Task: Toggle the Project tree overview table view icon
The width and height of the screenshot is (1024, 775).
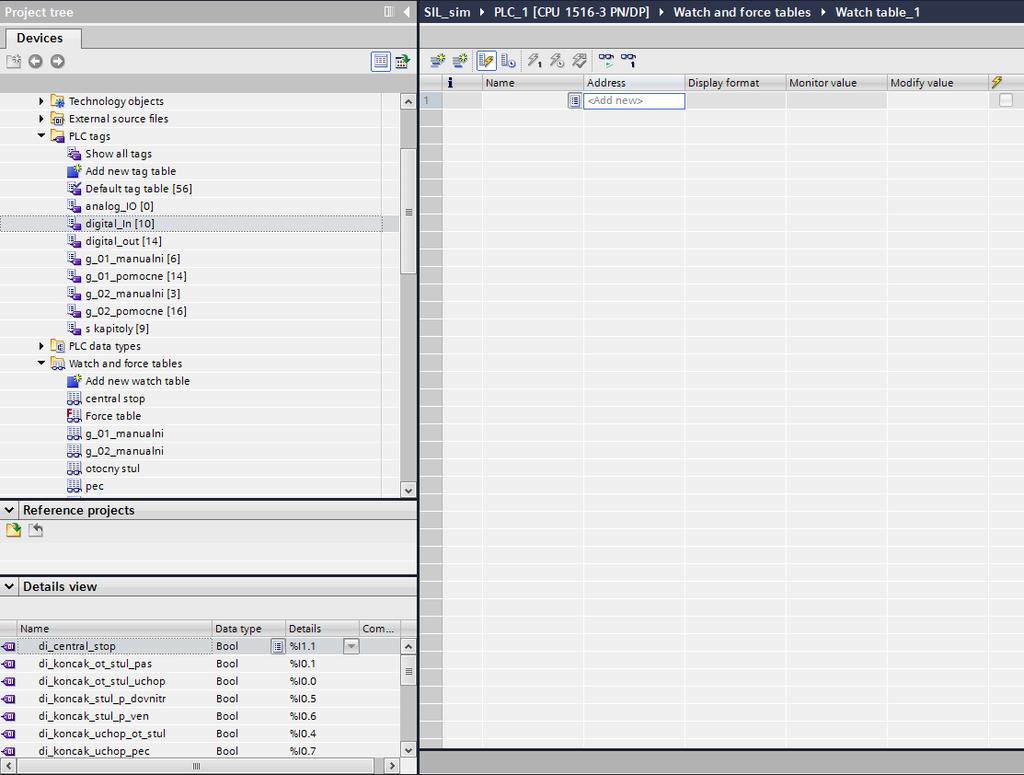Action: [381, 61]
